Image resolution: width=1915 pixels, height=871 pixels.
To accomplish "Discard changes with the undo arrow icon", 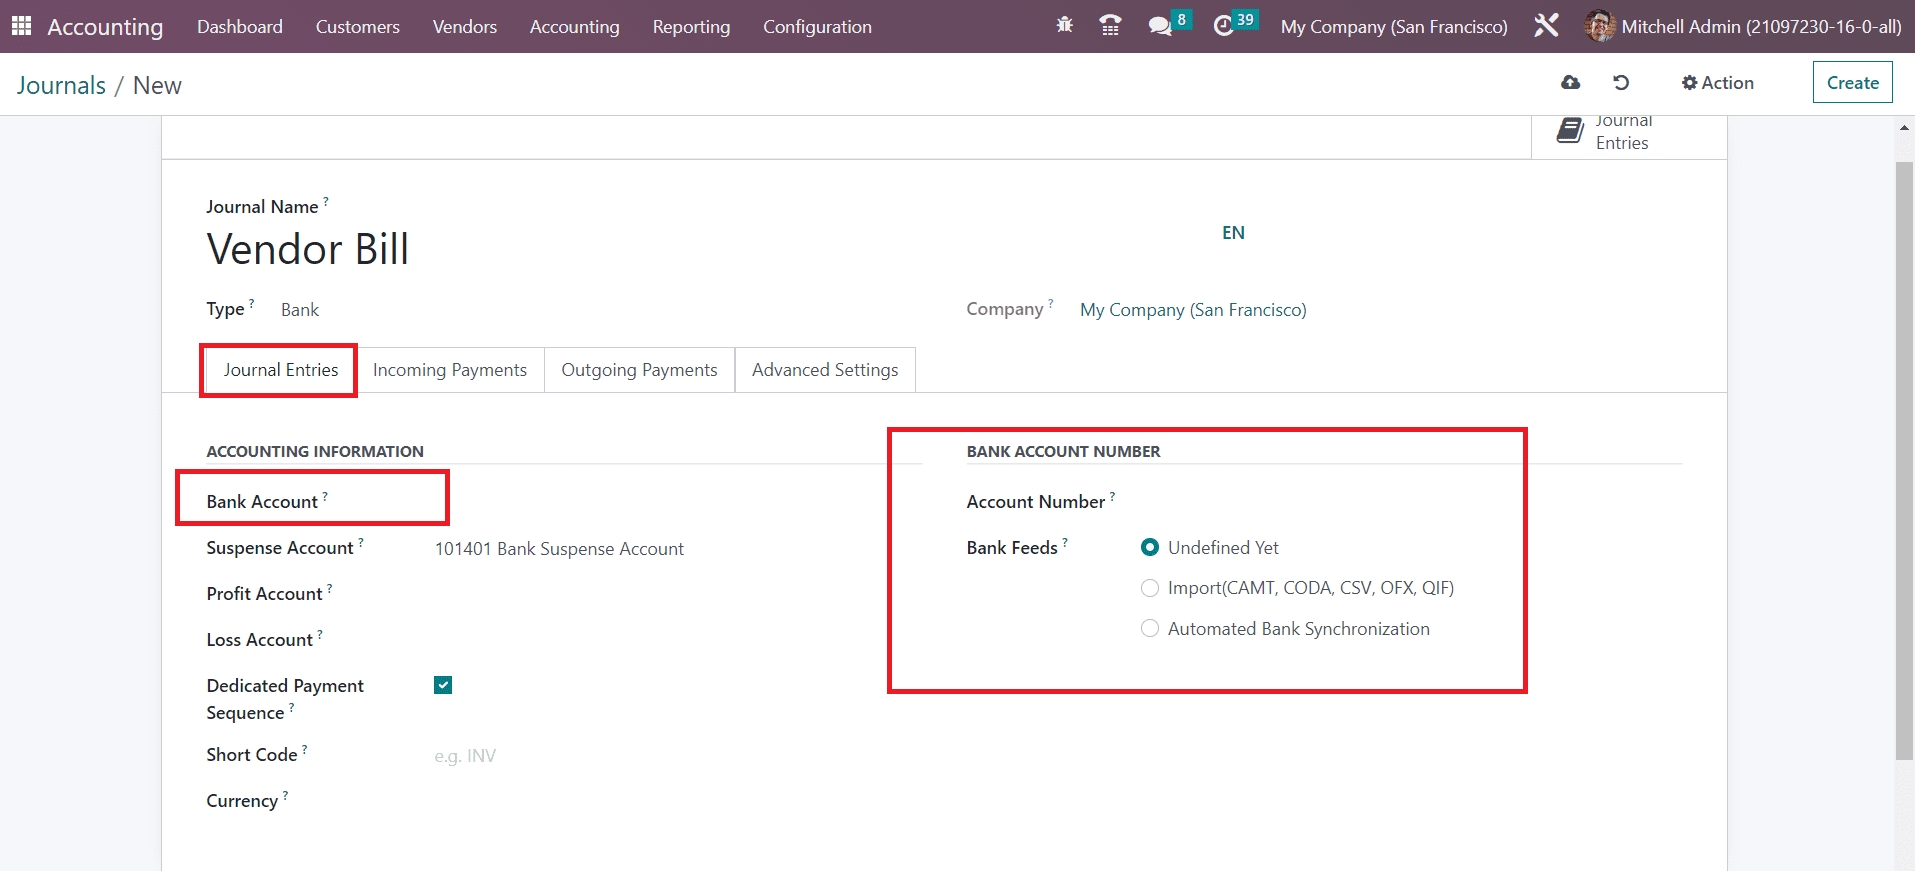I will (1621, 83).
